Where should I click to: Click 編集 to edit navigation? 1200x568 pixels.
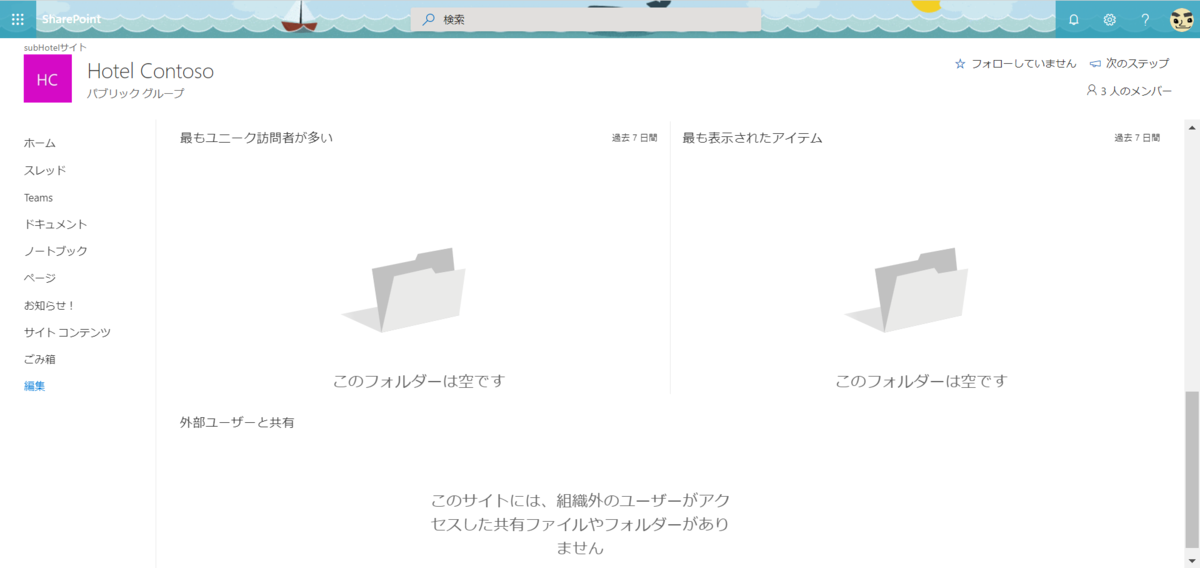[x=34, y=386]
